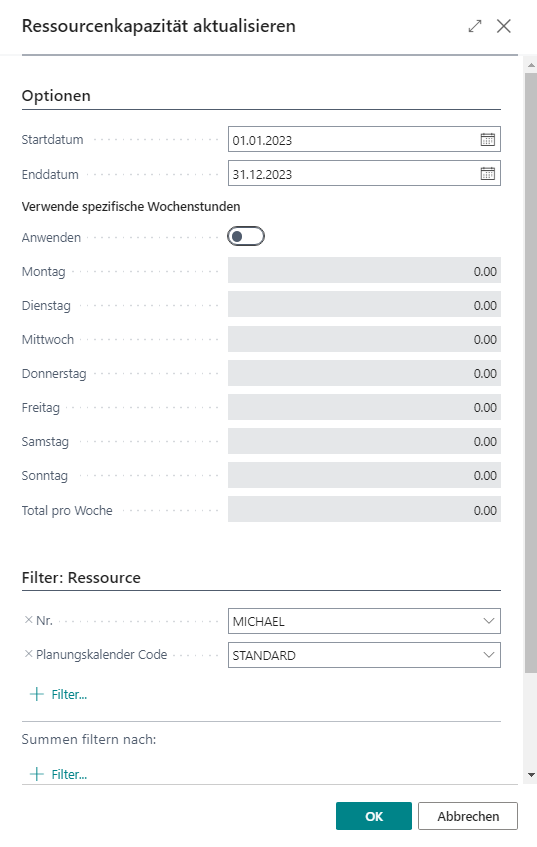Viewport: 537px width, 847px height.
Task: Expand the Nr. MICHAEL dropdown
Action: [488, 621]
